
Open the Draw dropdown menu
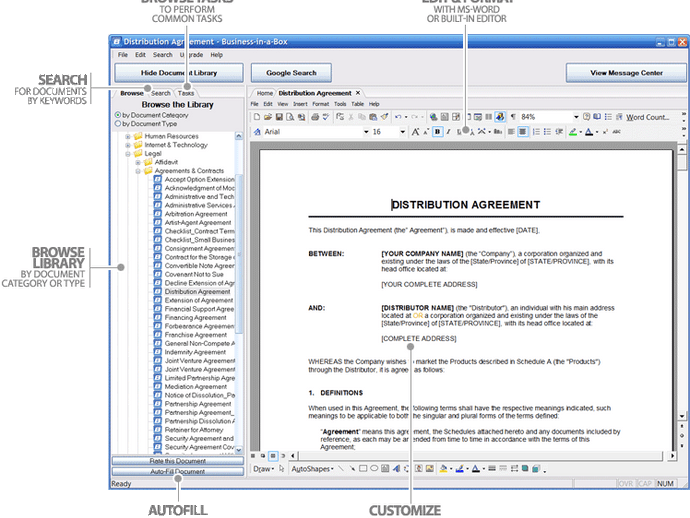pos(263,469)
